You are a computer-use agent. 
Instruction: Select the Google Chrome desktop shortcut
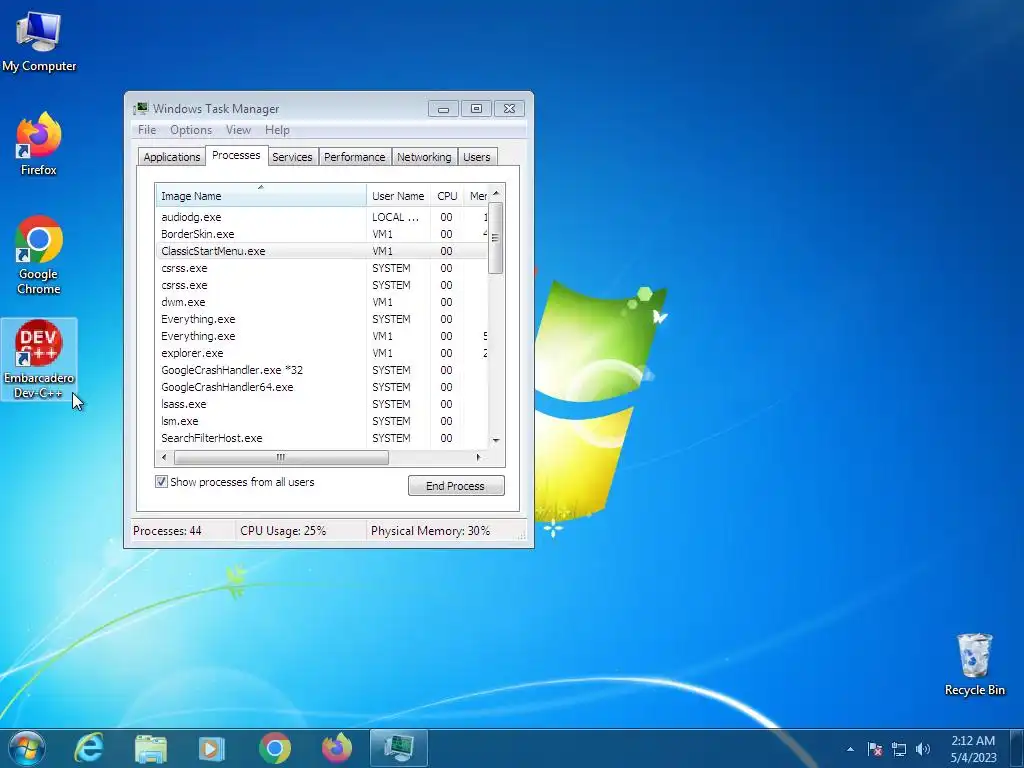(x=39, y=255)
